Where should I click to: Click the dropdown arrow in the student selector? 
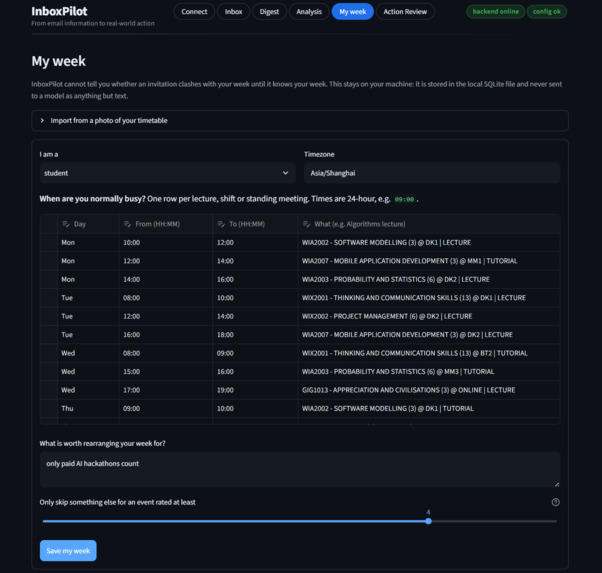pos(285,173)
